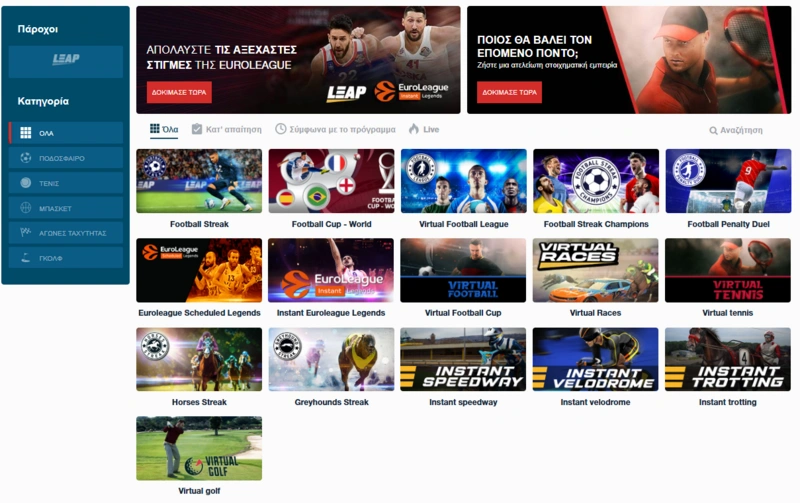Select the ΠΟΔΟΣΦΑΙΡΟ category
This screenshot has height=503, width=800.
click(x=66, y=158)
